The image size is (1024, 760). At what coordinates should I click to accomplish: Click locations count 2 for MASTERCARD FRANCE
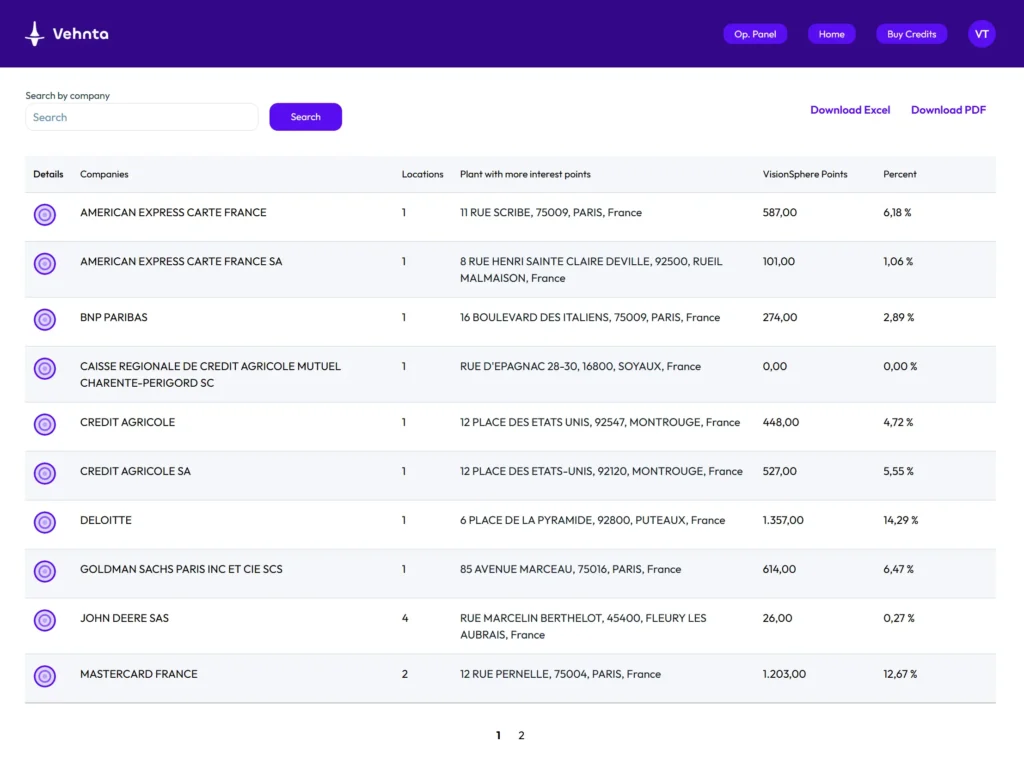[x=405, y=674]
